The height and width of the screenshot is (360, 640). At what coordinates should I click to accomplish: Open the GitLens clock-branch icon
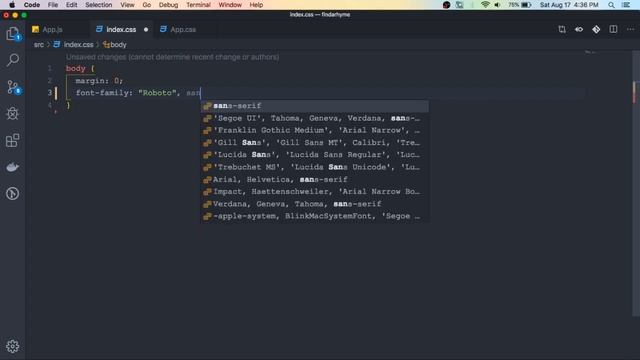(x=13, y=193)
